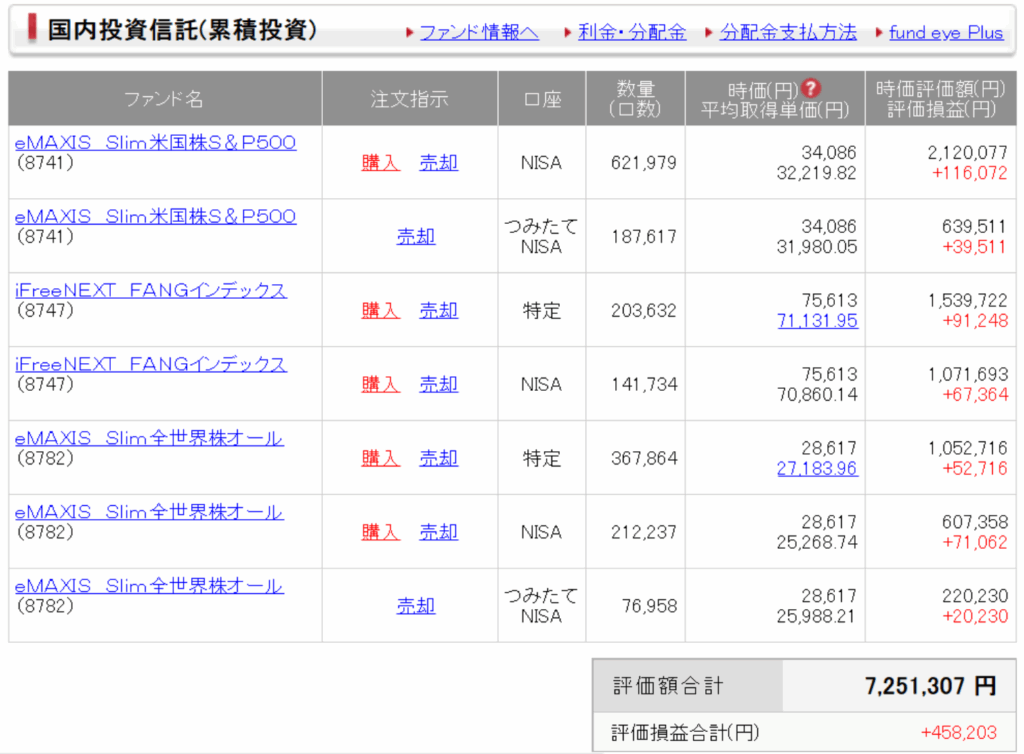This screenshot has height=754, width=1024.
Task: Click the underlined average price 27,183.96
Action: 820,466
